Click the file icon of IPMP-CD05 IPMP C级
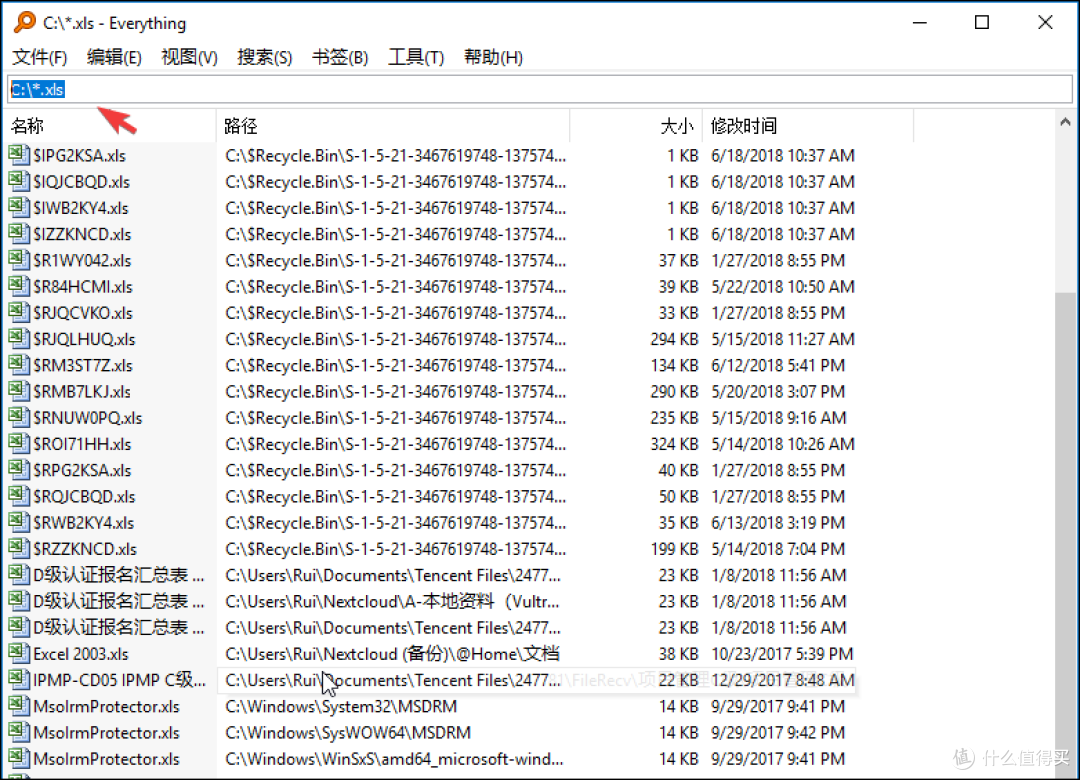Image resolution: width=1080 pixels, height=780 pixels. 19,679
